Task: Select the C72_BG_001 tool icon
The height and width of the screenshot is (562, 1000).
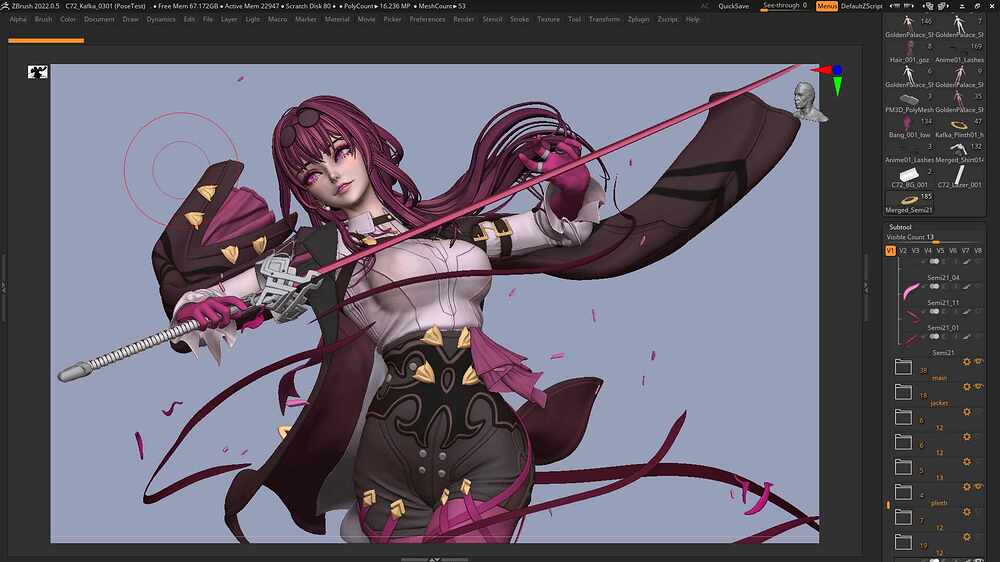Action: coord(908,174)
